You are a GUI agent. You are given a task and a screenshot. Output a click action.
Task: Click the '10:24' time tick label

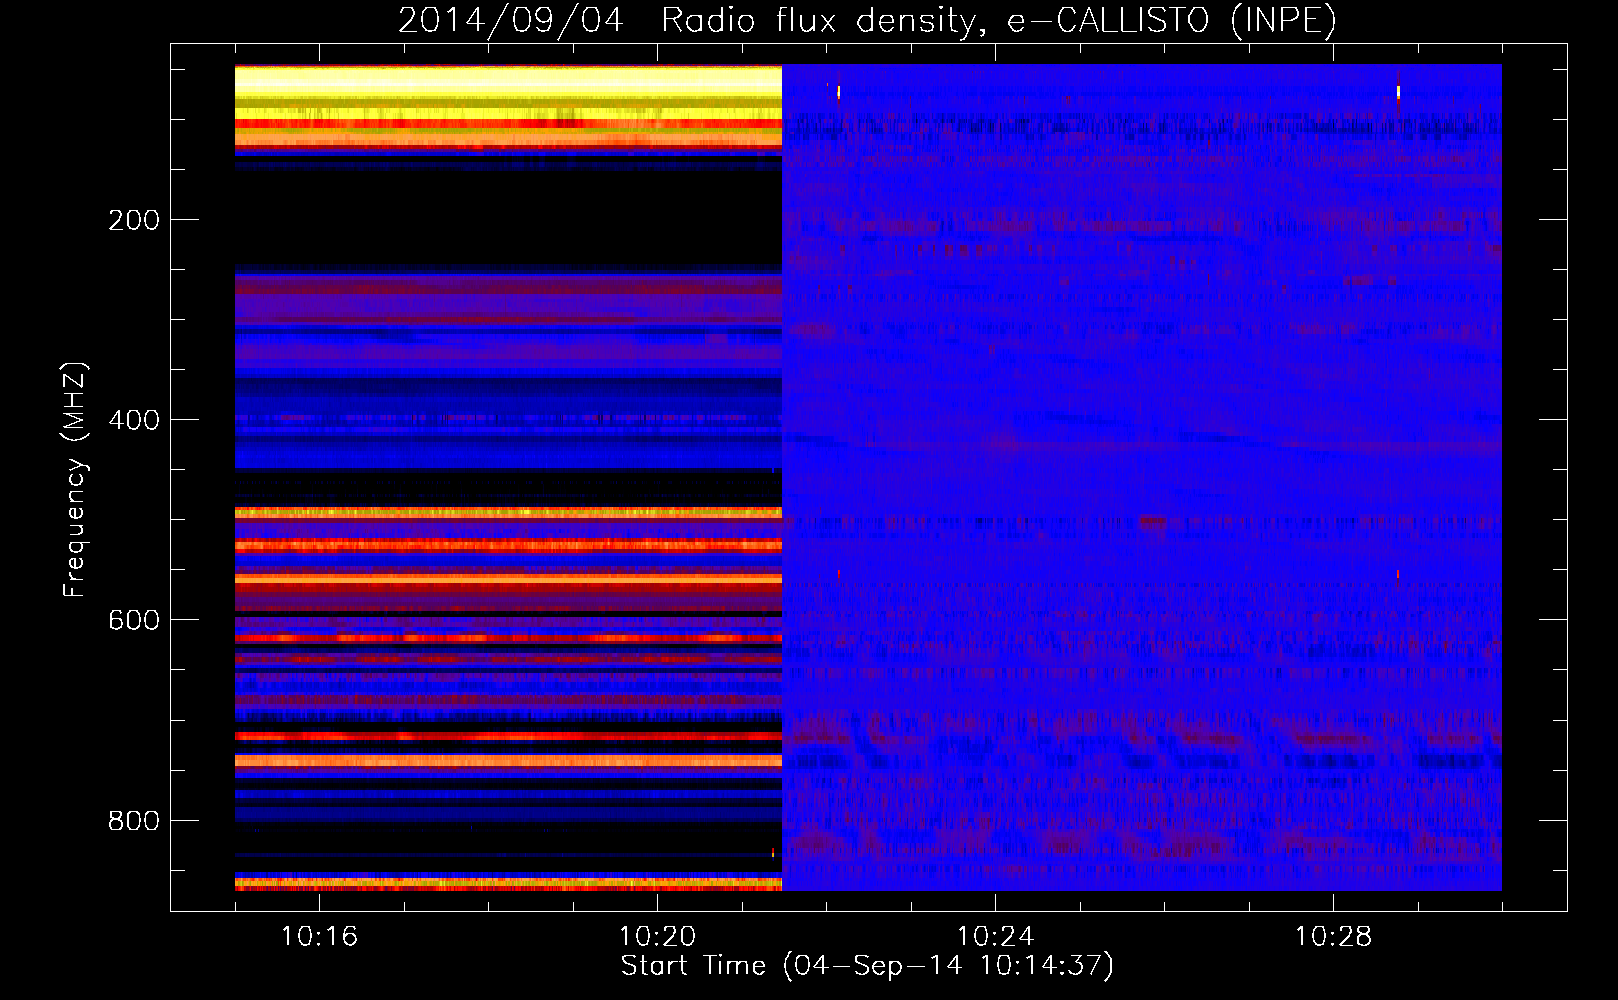[995, 936]
